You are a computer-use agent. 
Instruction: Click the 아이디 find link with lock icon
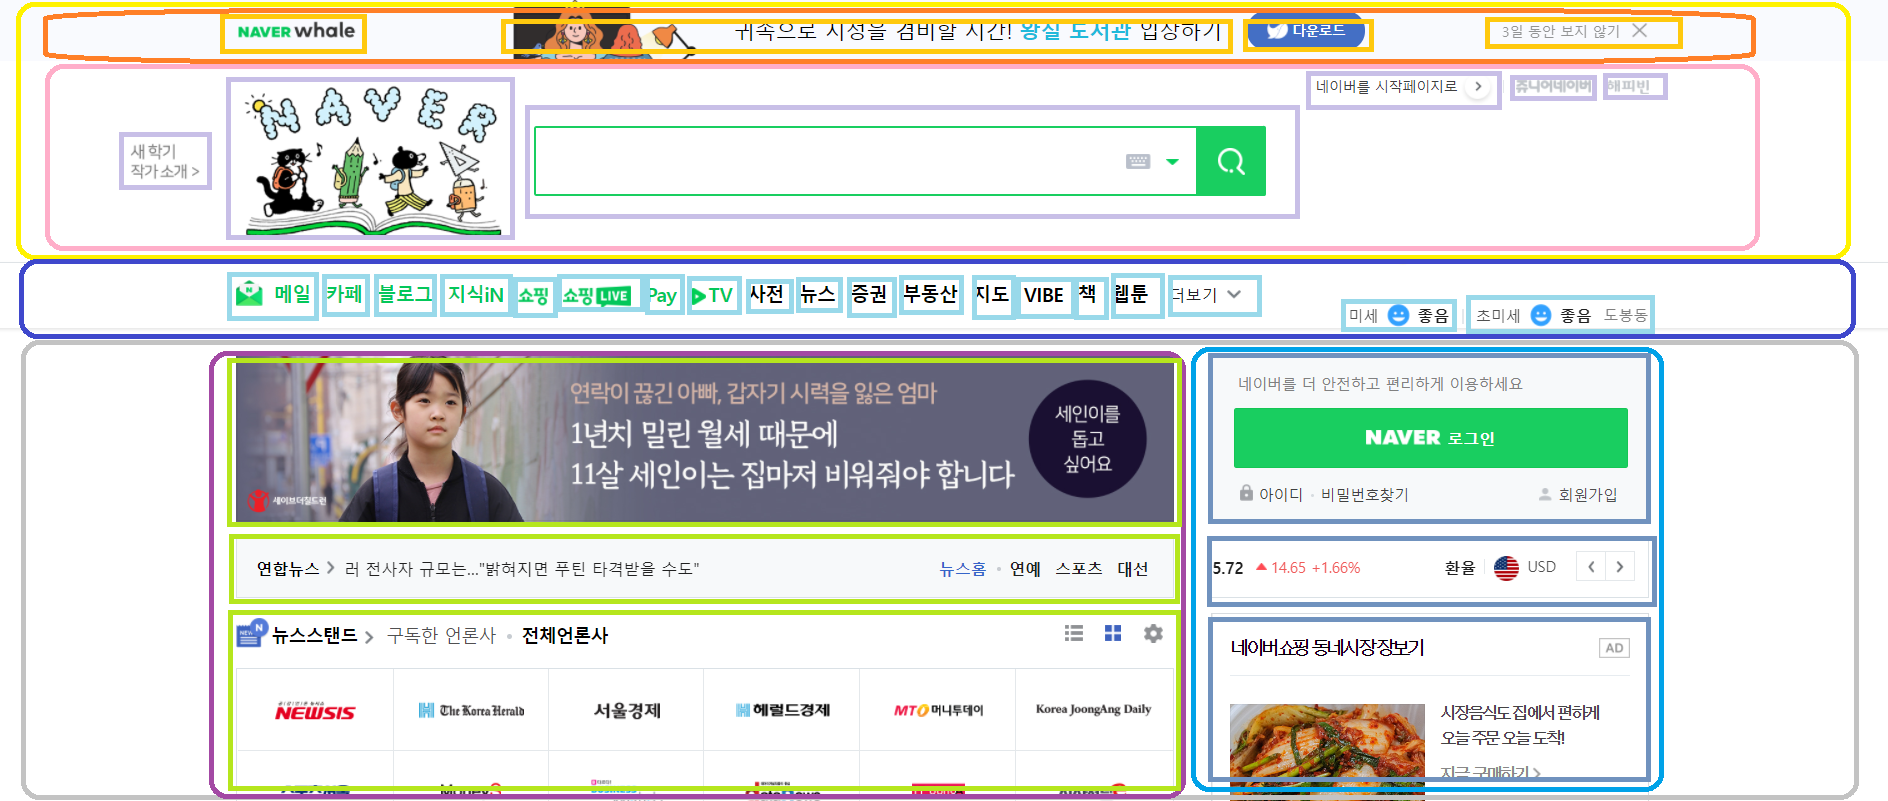tap(1271, 494)
